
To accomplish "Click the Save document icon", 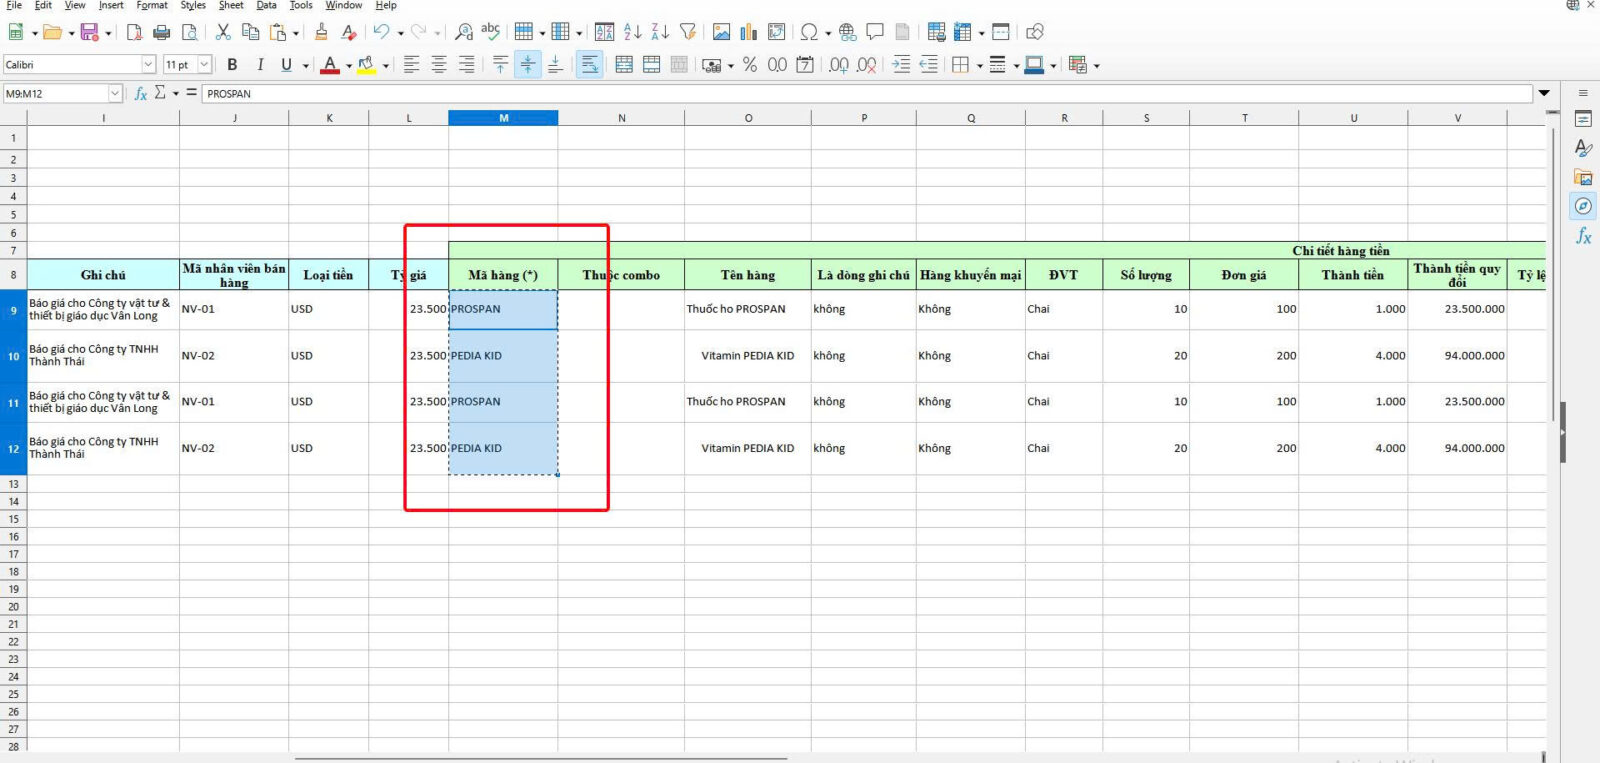I will [89, 32].
